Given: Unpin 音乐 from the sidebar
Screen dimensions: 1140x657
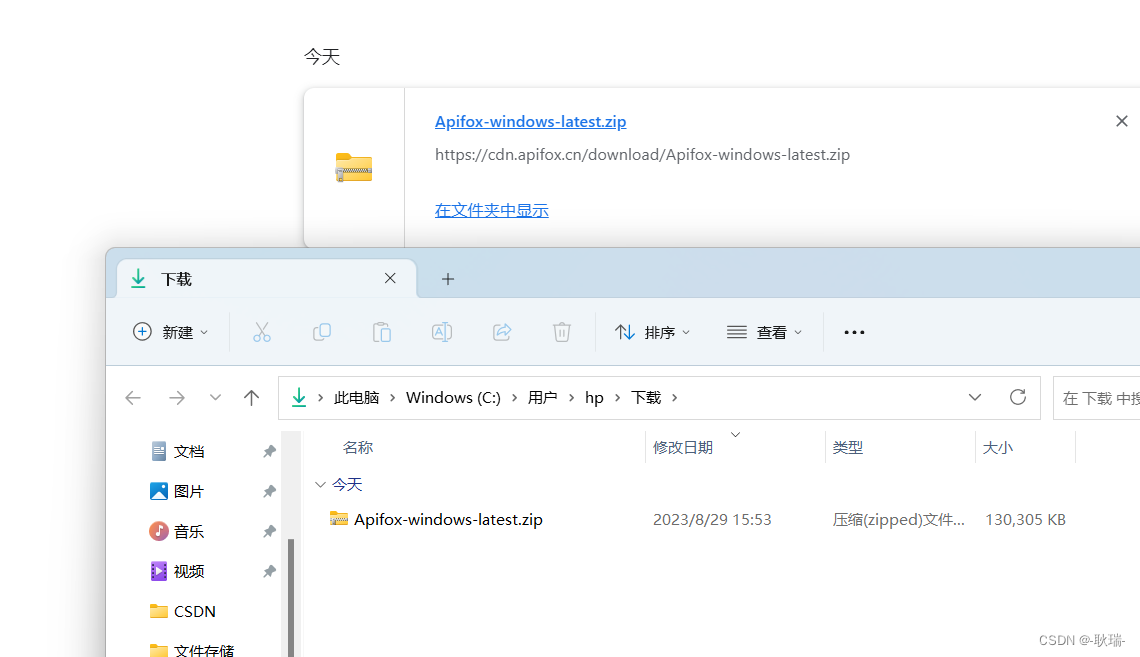Looking at the screenshot, I should 268,531.
